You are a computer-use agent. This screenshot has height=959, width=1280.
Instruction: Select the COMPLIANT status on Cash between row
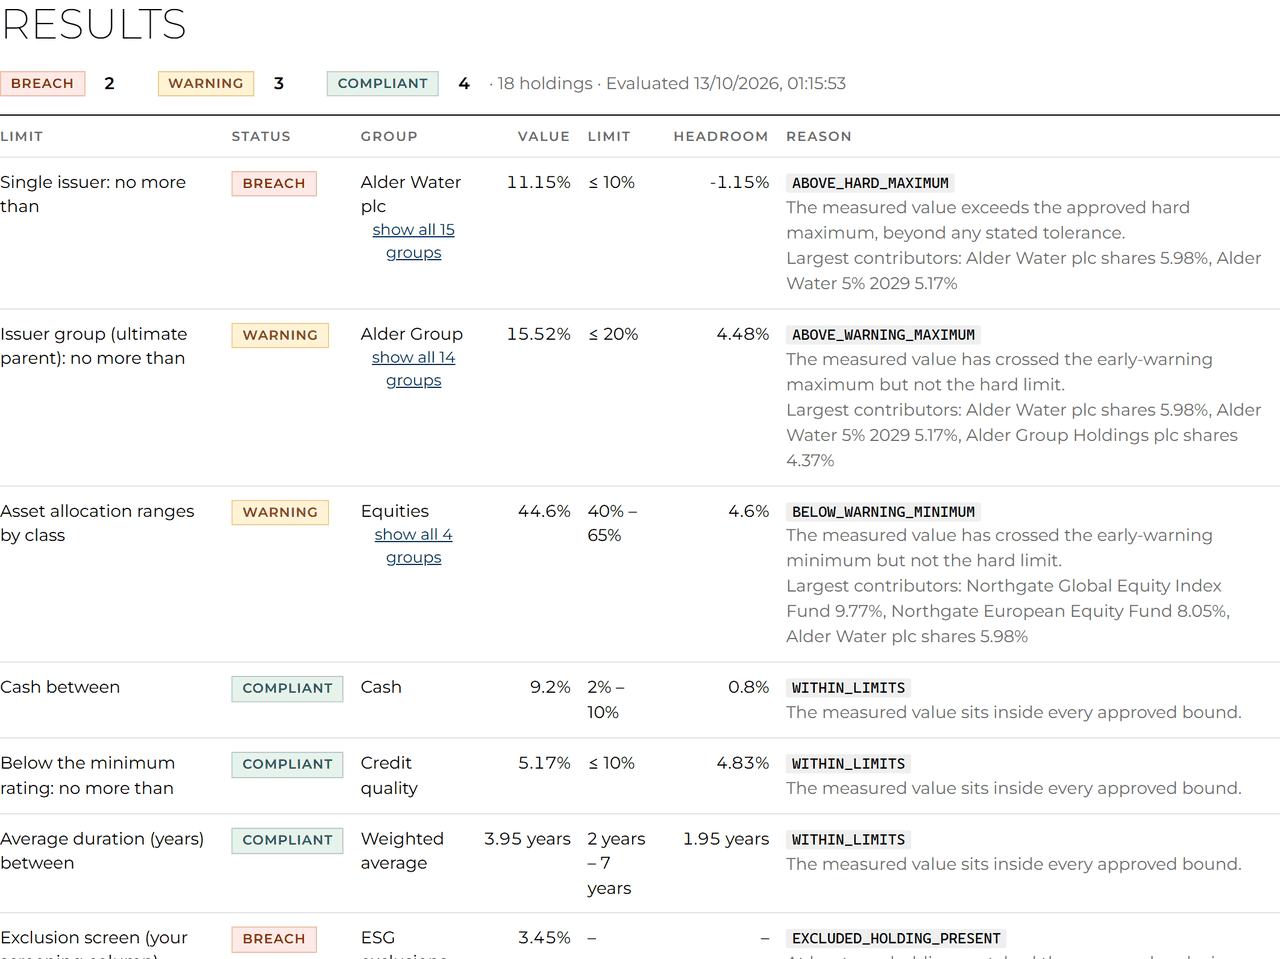(287, 688)
